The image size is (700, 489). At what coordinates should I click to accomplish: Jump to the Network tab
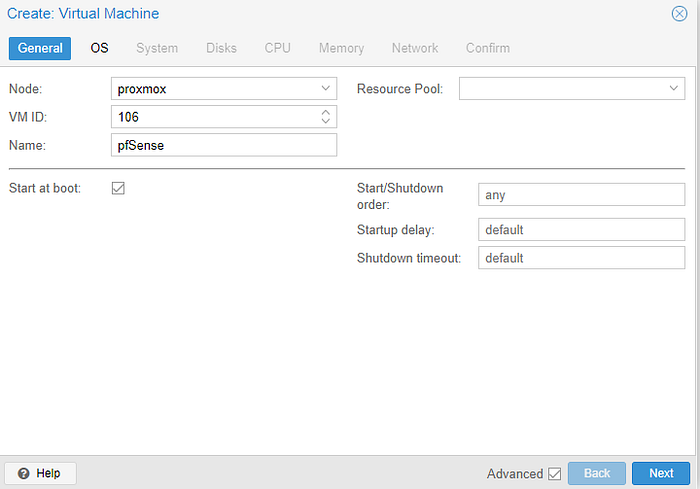tap(415, 48)
